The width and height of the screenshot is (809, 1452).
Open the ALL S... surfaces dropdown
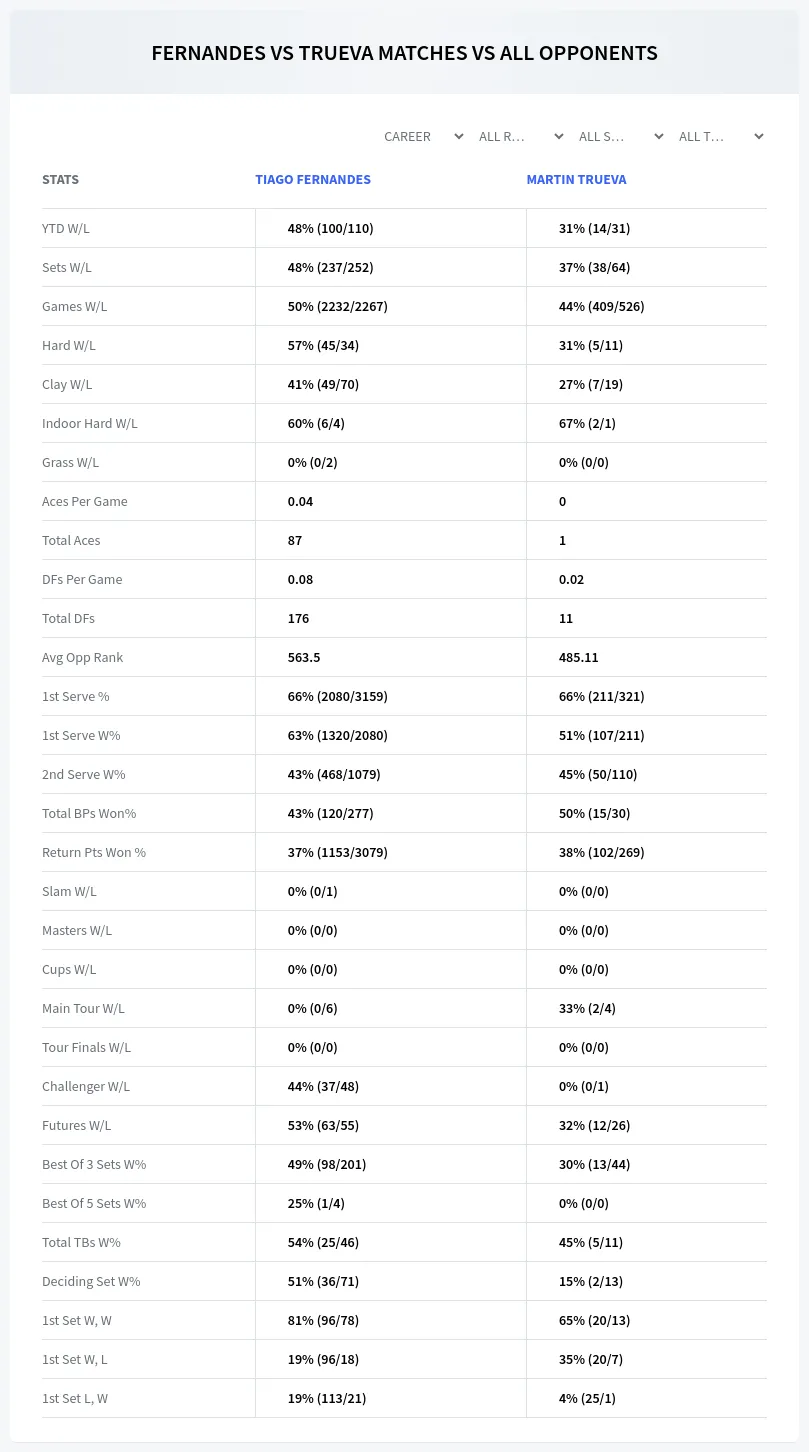point(621,136)
